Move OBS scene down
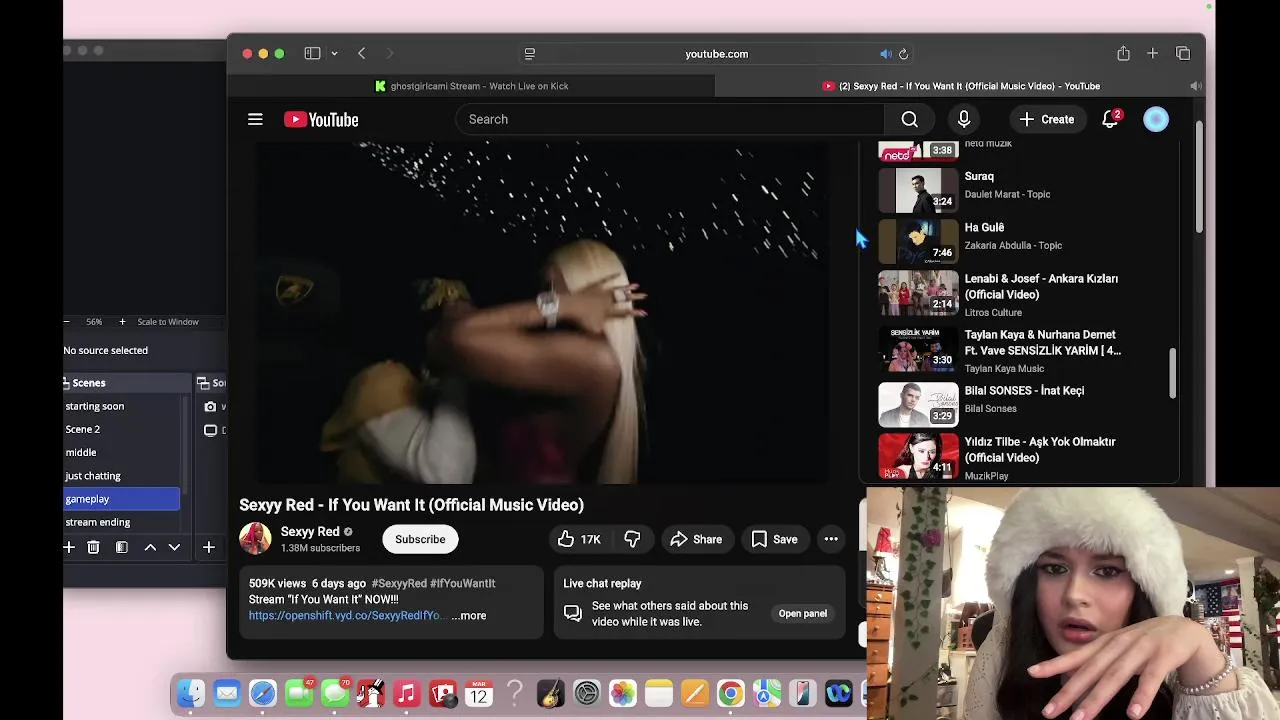Screen dimensions: 1280x720 [174, 547]
